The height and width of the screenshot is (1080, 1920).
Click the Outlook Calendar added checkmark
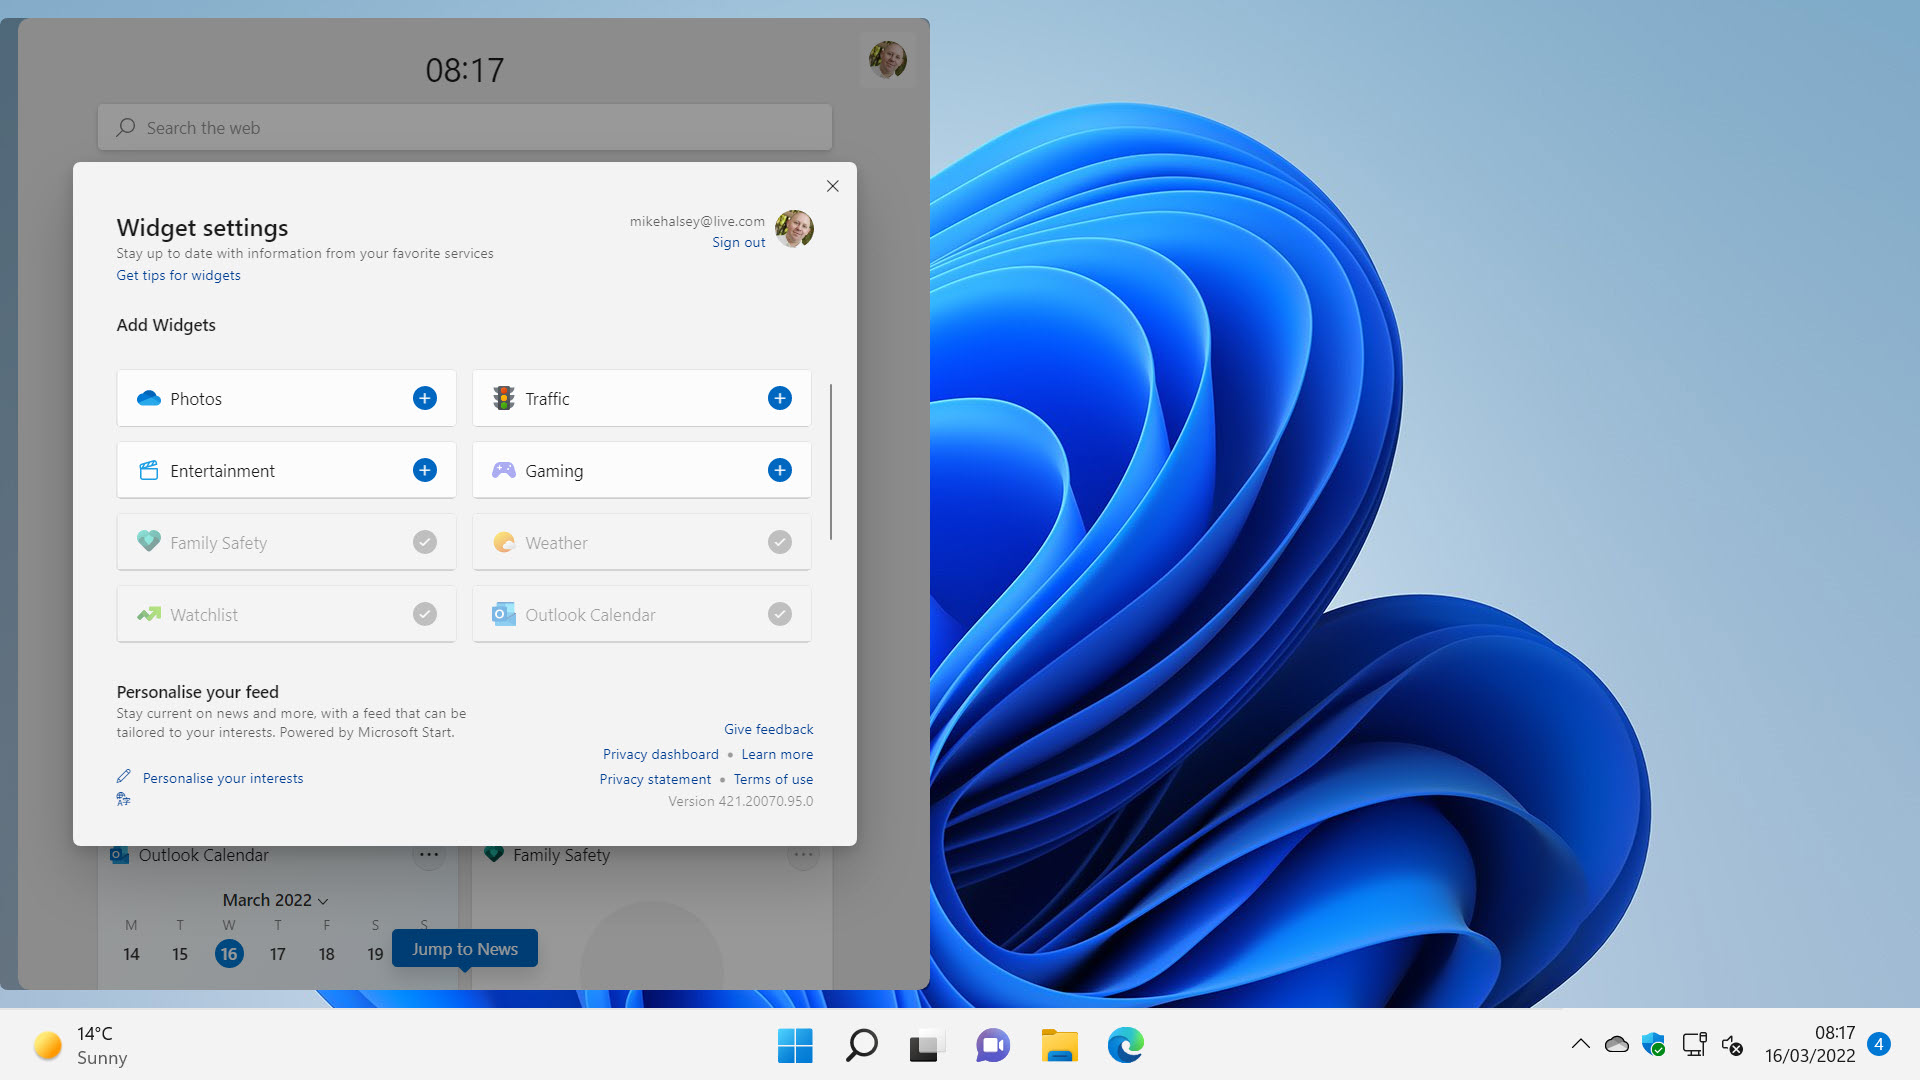coord(779,614)
